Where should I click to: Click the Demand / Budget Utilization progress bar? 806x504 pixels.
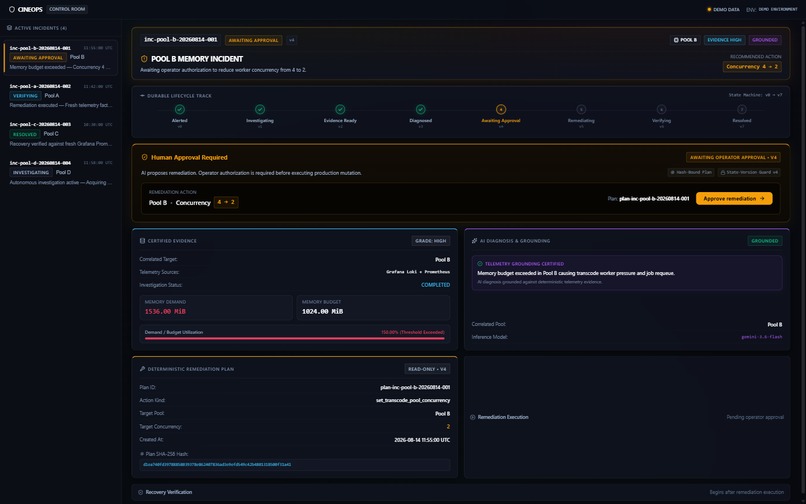point(295,338)
